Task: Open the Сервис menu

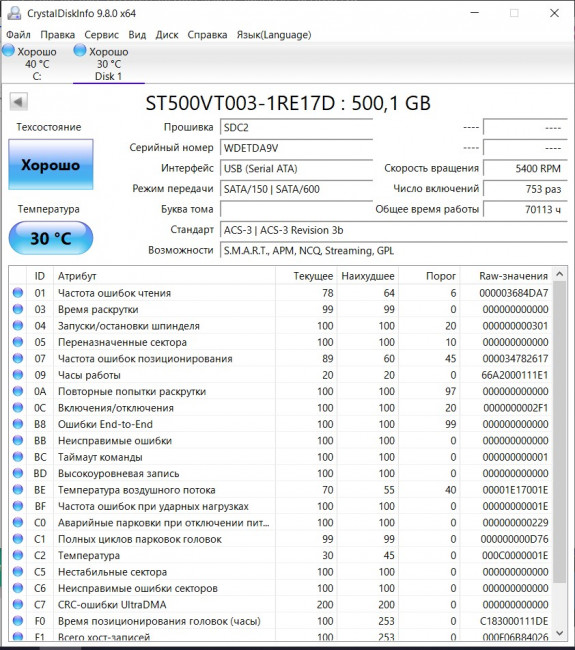Action: [x=102, y=35]
